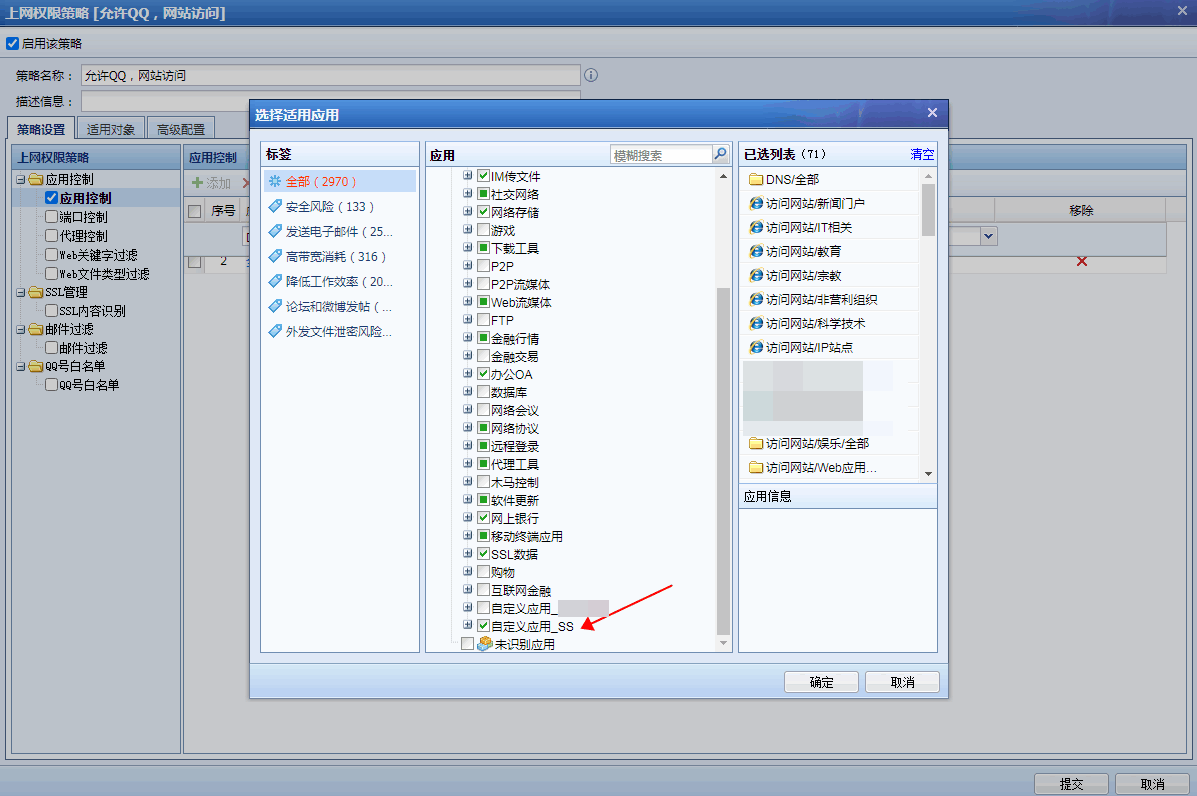Click the 模糊搜索 search input field
The image size is (1197, 796).
[x=660, y=155]
